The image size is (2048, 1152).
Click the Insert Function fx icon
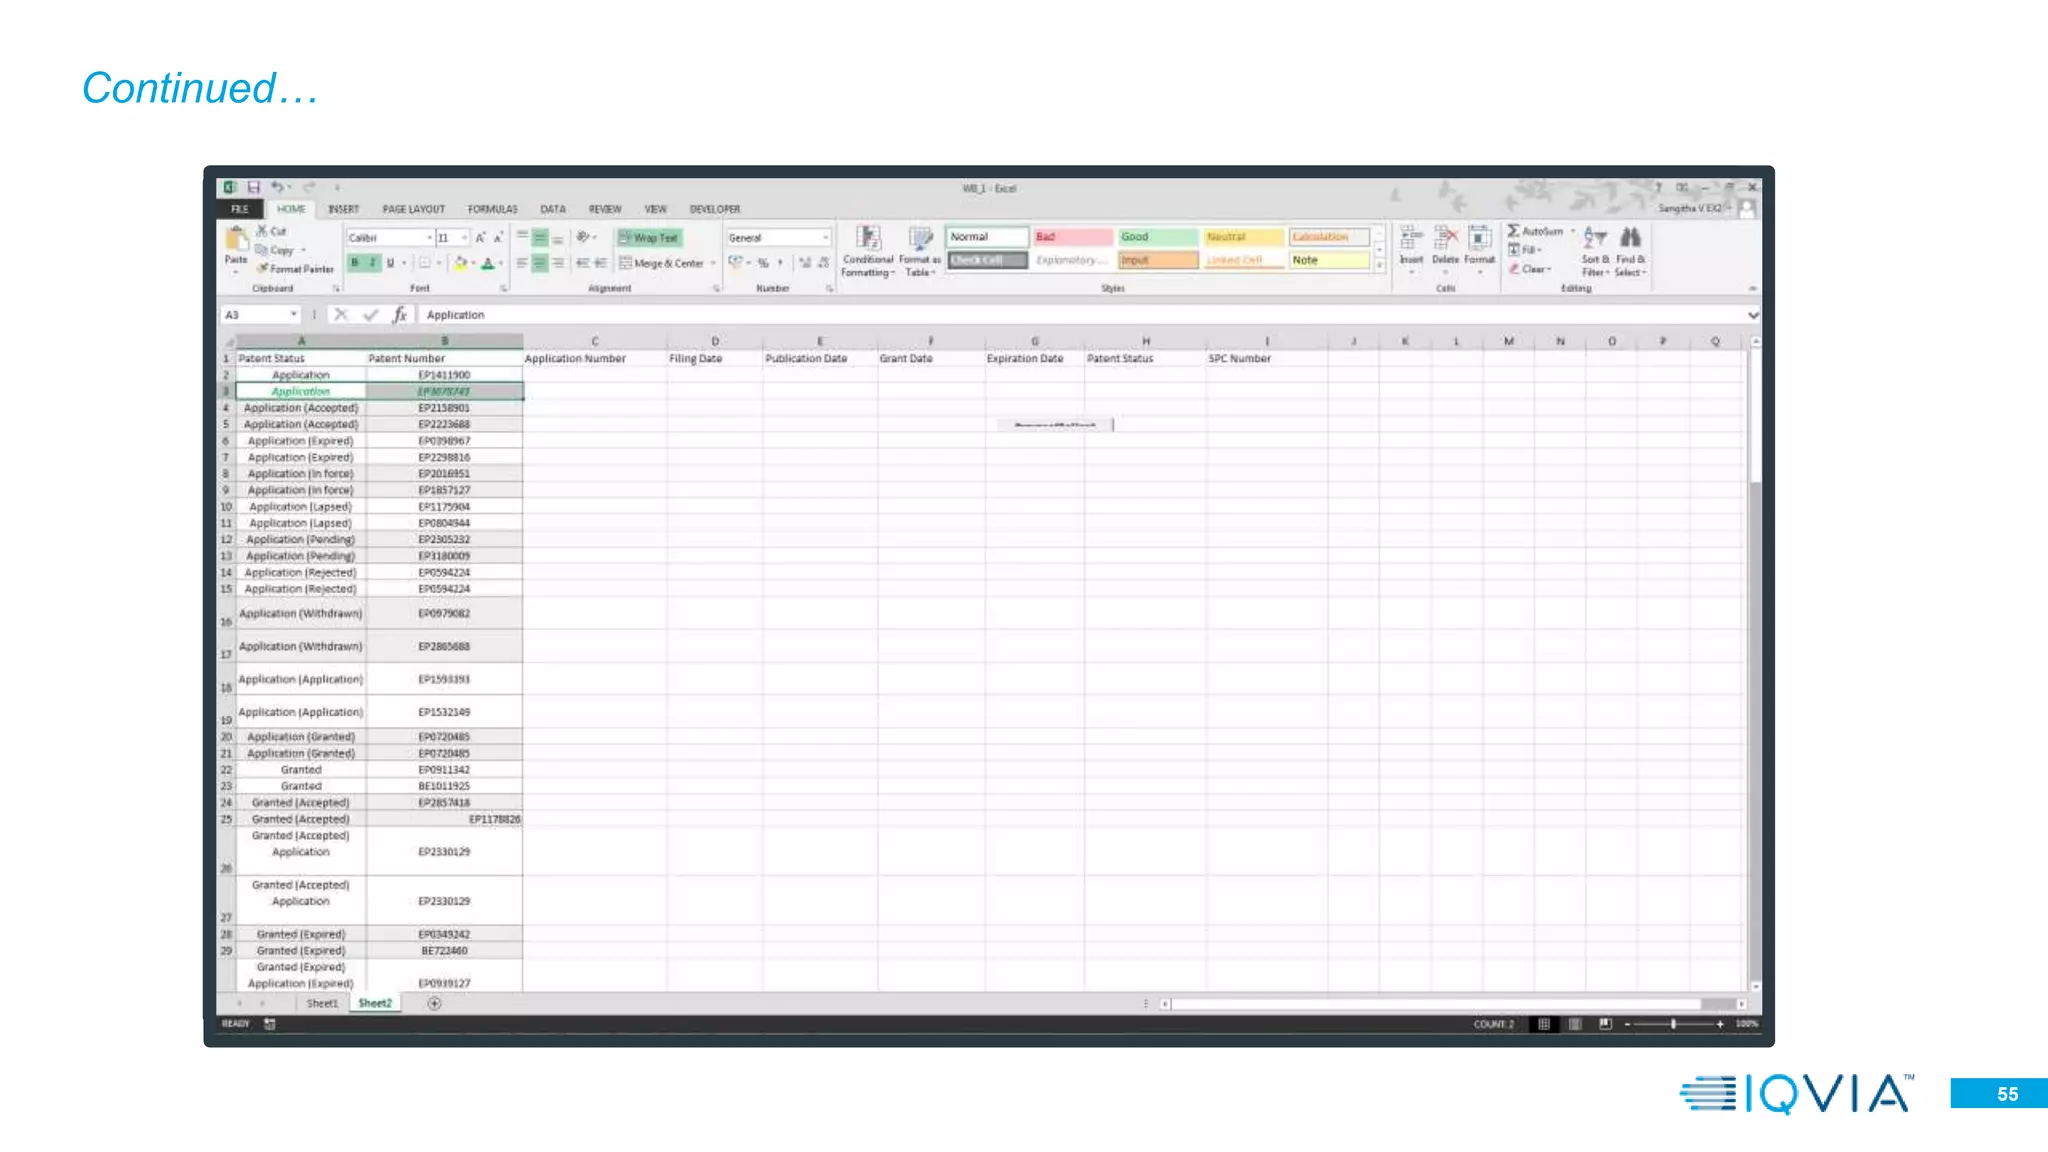(x=399, y=315)
